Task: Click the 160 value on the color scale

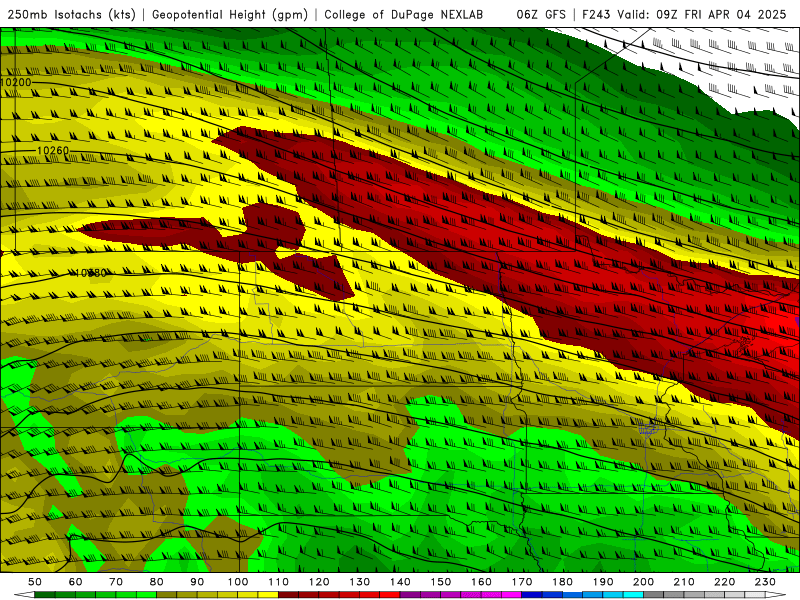Action: 481,582
